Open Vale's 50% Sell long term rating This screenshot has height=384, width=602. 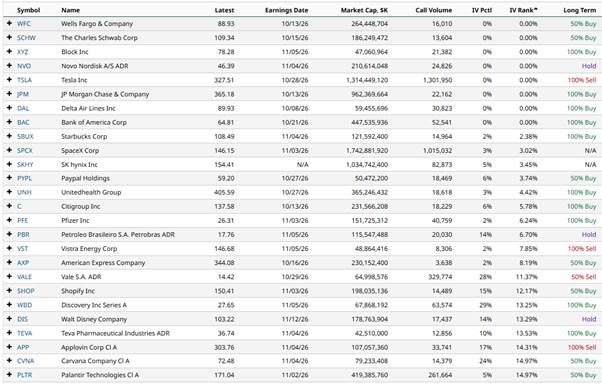584,277
